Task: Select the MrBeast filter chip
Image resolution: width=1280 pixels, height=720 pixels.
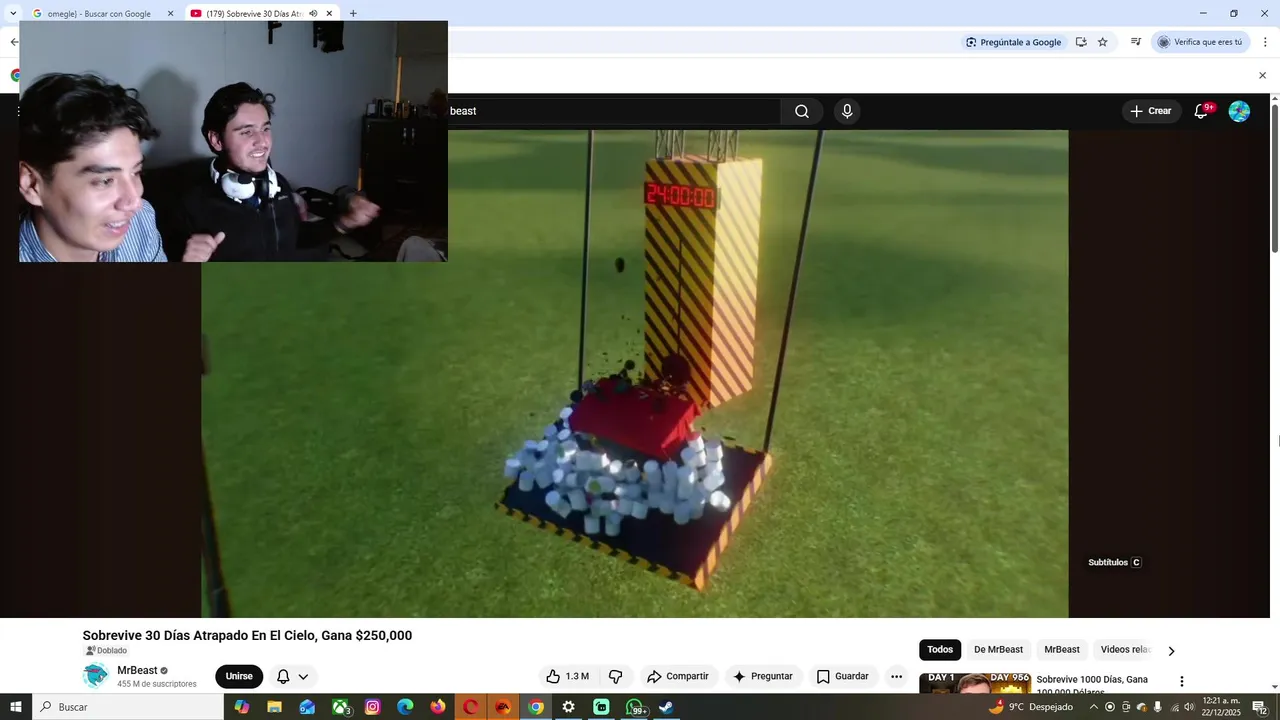Action: pyautogui.click(x=1062, y=649)
